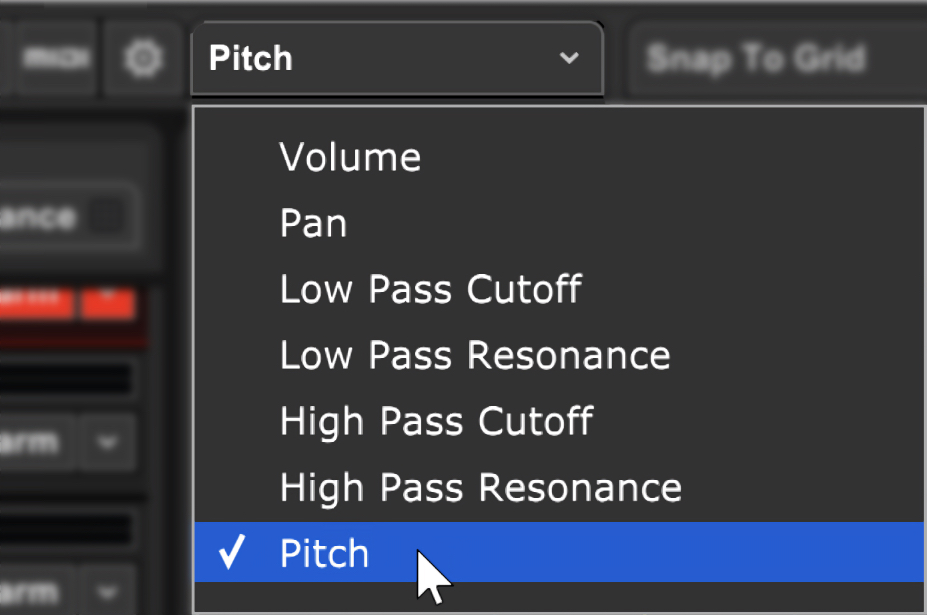Choose Pan in the dropdown menu
The width and height of the screenshot is (927, 615).
(x=559, y=224)
